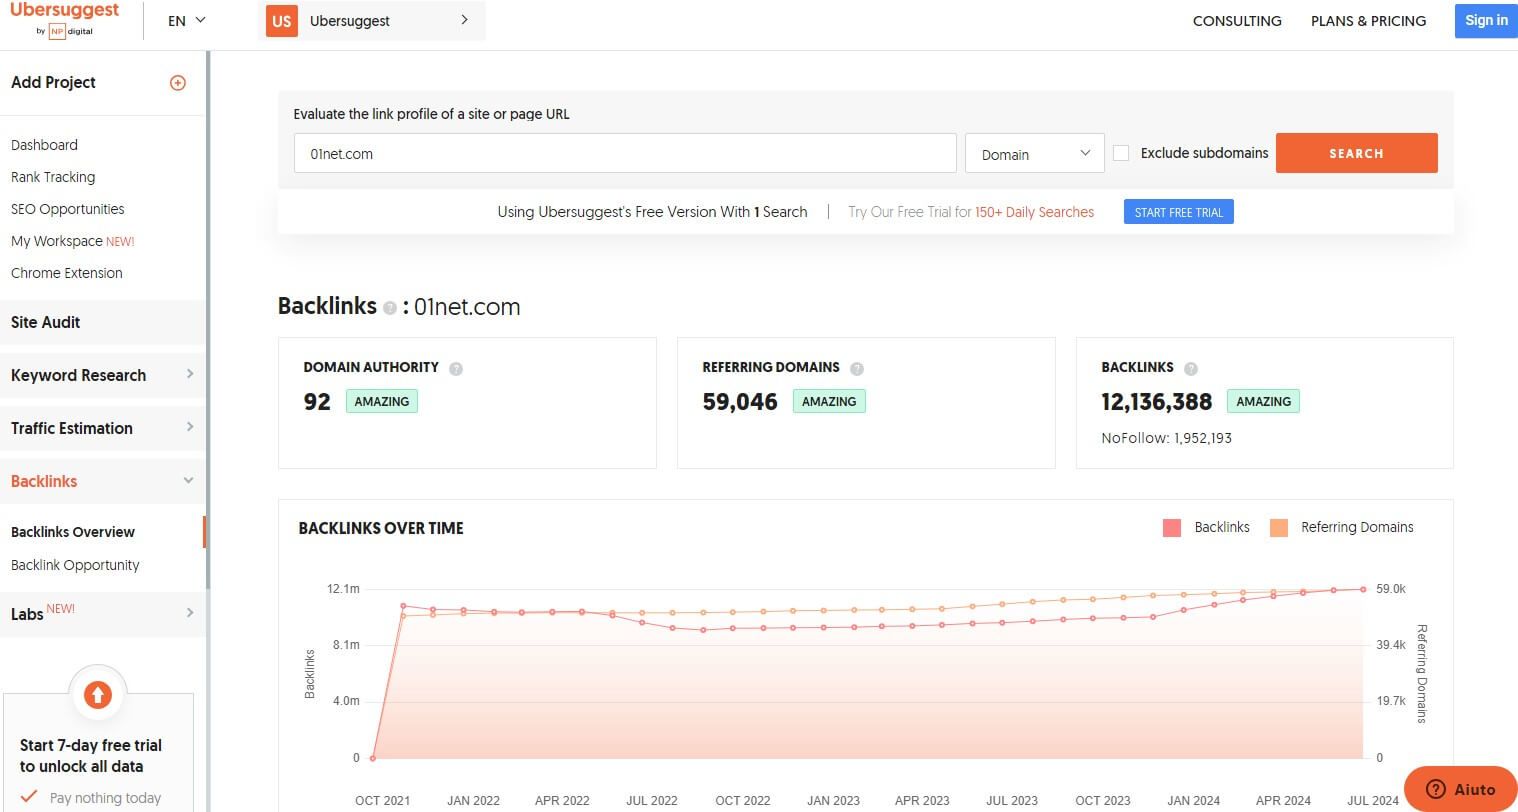The height and width of the screenshot is (812, 1518).
Task: Click Backlinks card help icon
Action: click(x=1191, y=368)
